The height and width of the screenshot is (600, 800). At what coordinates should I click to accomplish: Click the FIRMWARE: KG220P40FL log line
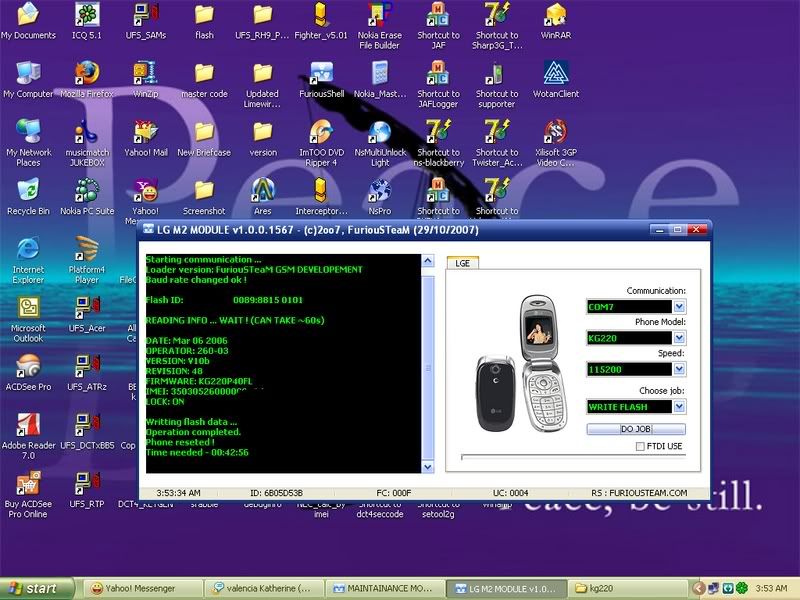pos(198,381)
